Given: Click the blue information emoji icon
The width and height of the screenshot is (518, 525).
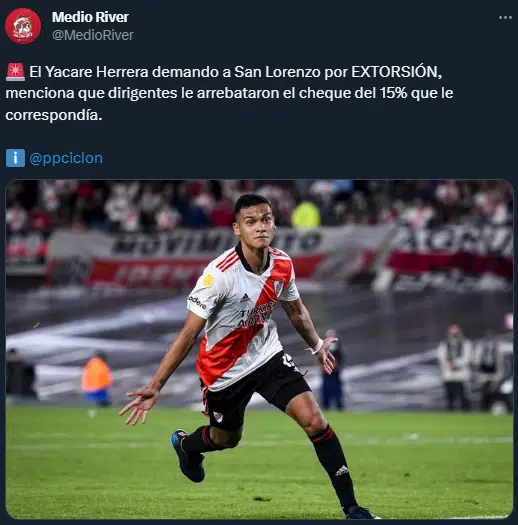Looking at the screenshot, I should [15, 158].
